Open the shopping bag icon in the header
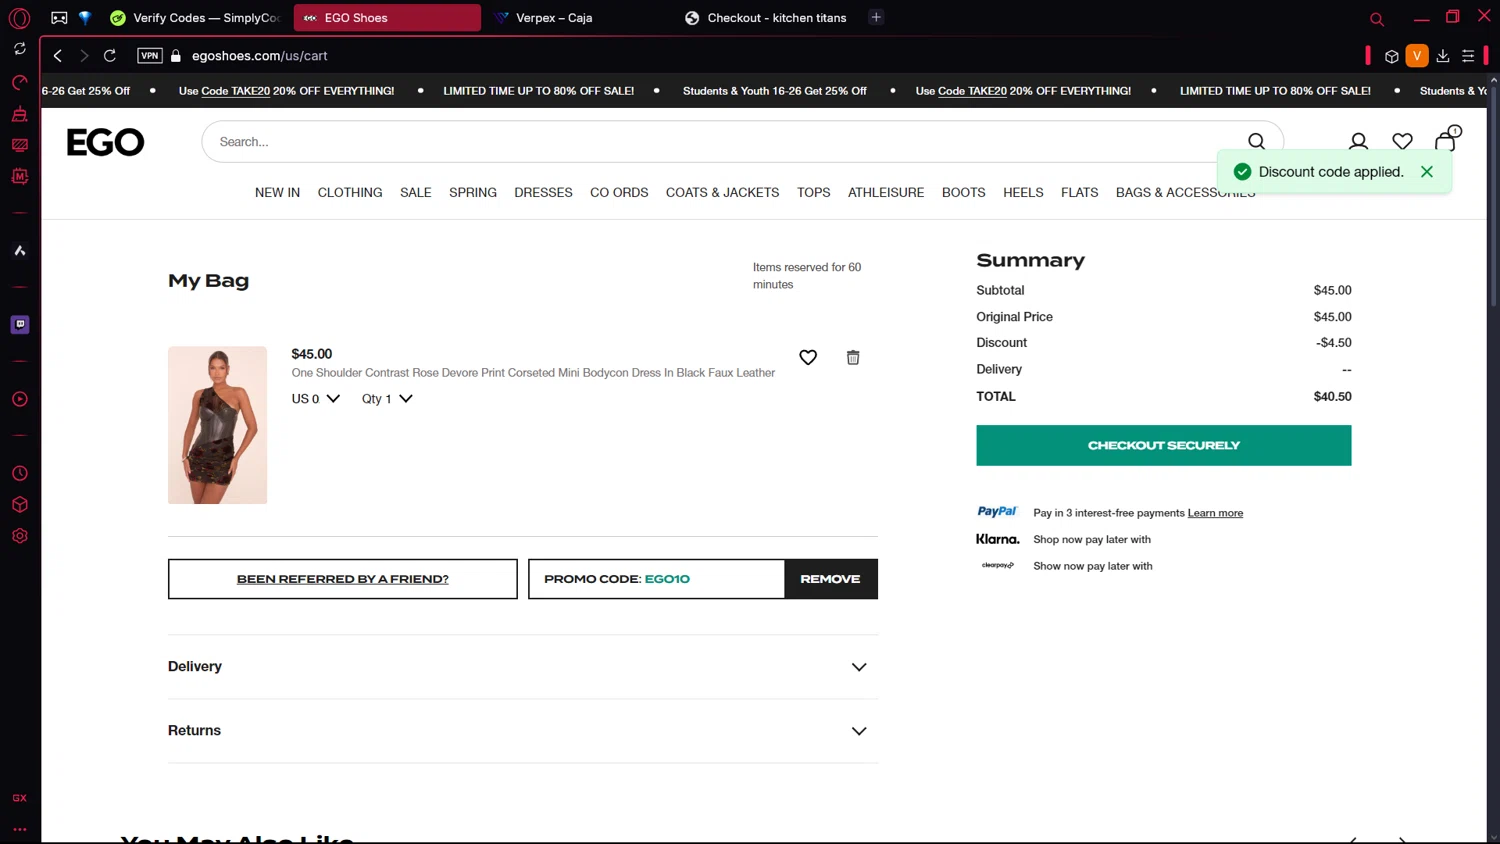Screen dimensions: 1500x844 [1446, 139]
